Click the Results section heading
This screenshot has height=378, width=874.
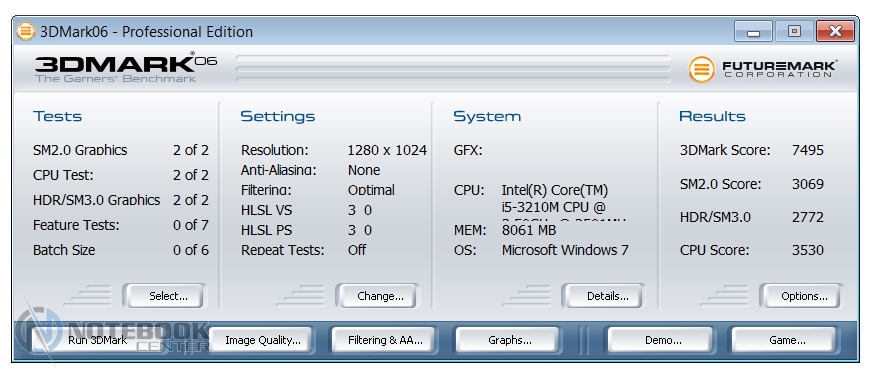coord(712,117)
